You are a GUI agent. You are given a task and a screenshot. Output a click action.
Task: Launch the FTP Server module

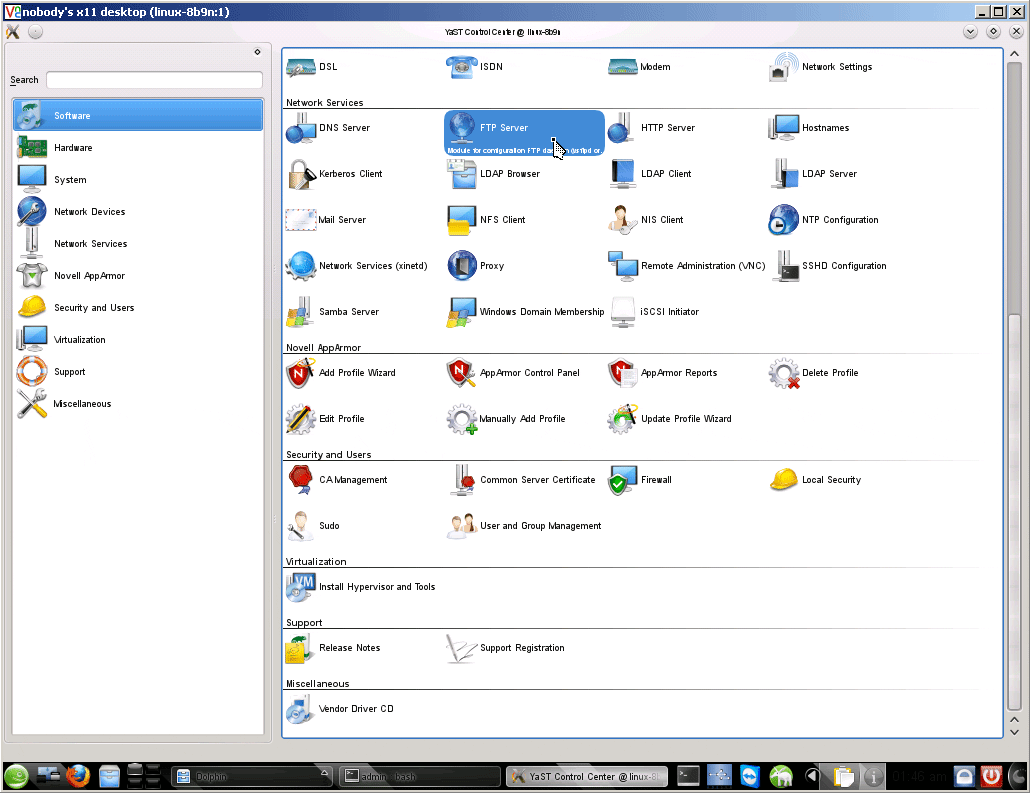(x=524, y=133)
